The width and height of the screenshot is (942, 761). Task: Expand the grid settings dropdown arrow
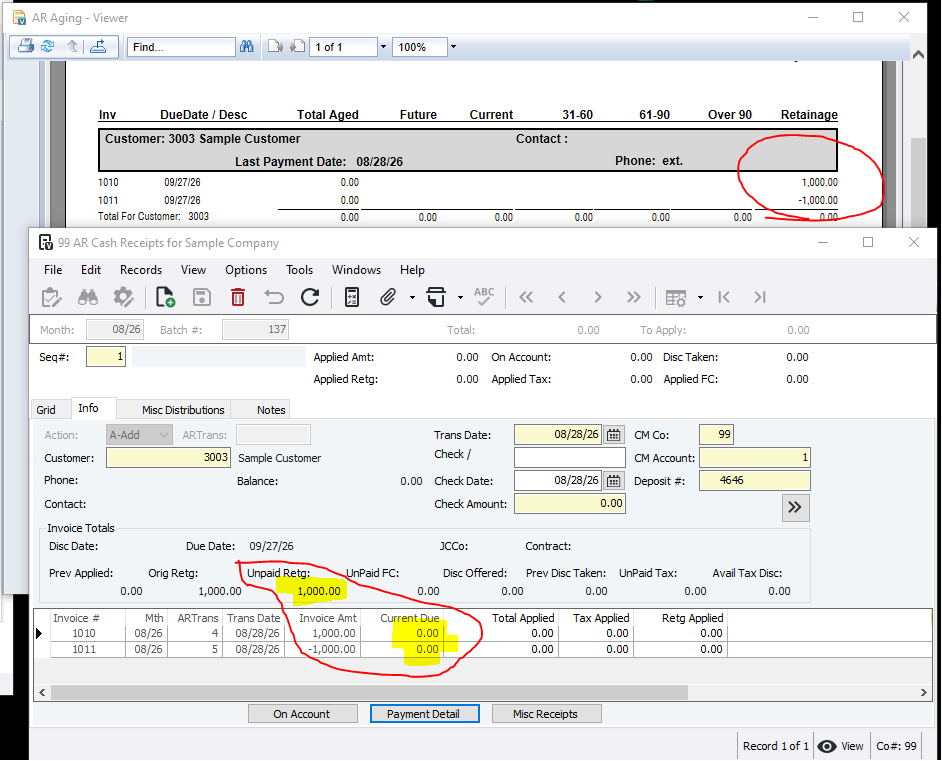pyautogui.click(x=700, y=298)
